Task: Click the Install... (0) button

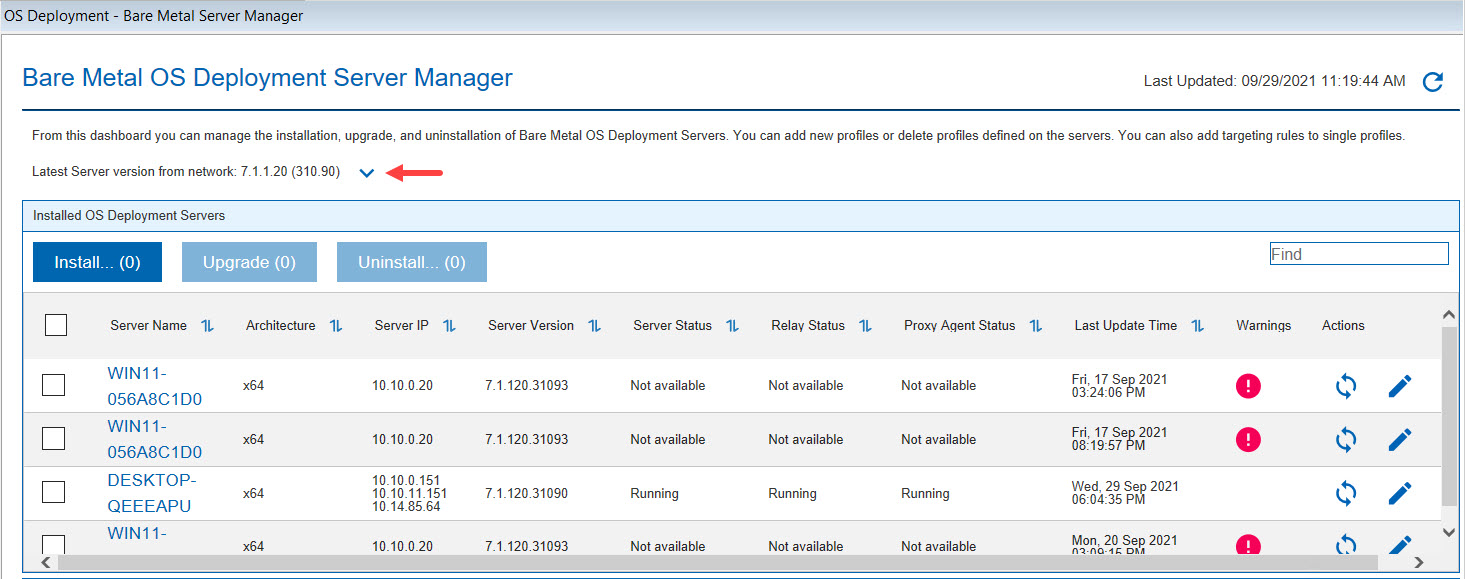Action: click(x=97, y=262)
